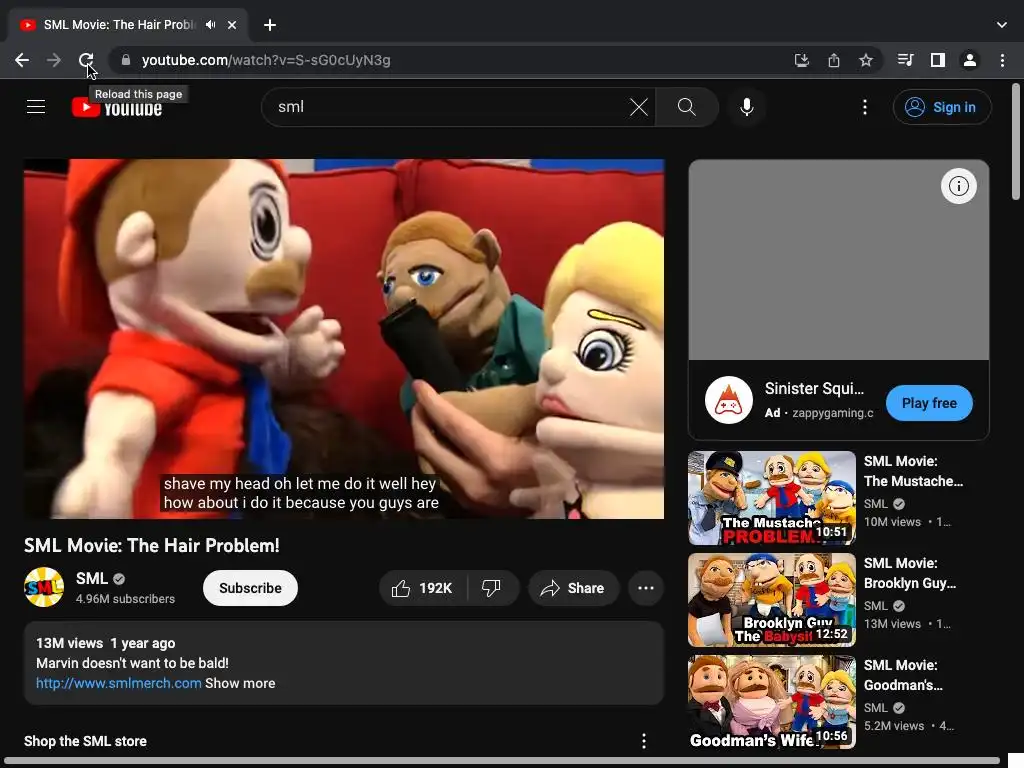The image size is (1024, 768).
Task: Open YouTube hamburger guide menu
Action: (36, 106)
